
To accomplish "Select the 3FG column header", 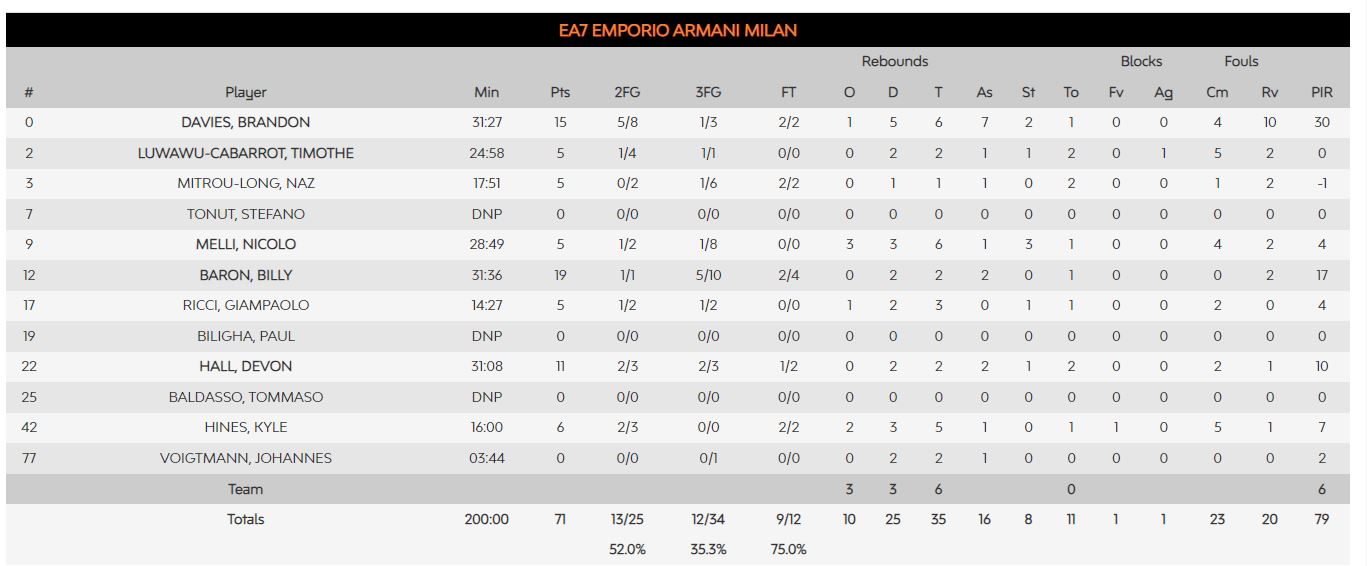I will (x=708, y=92).
